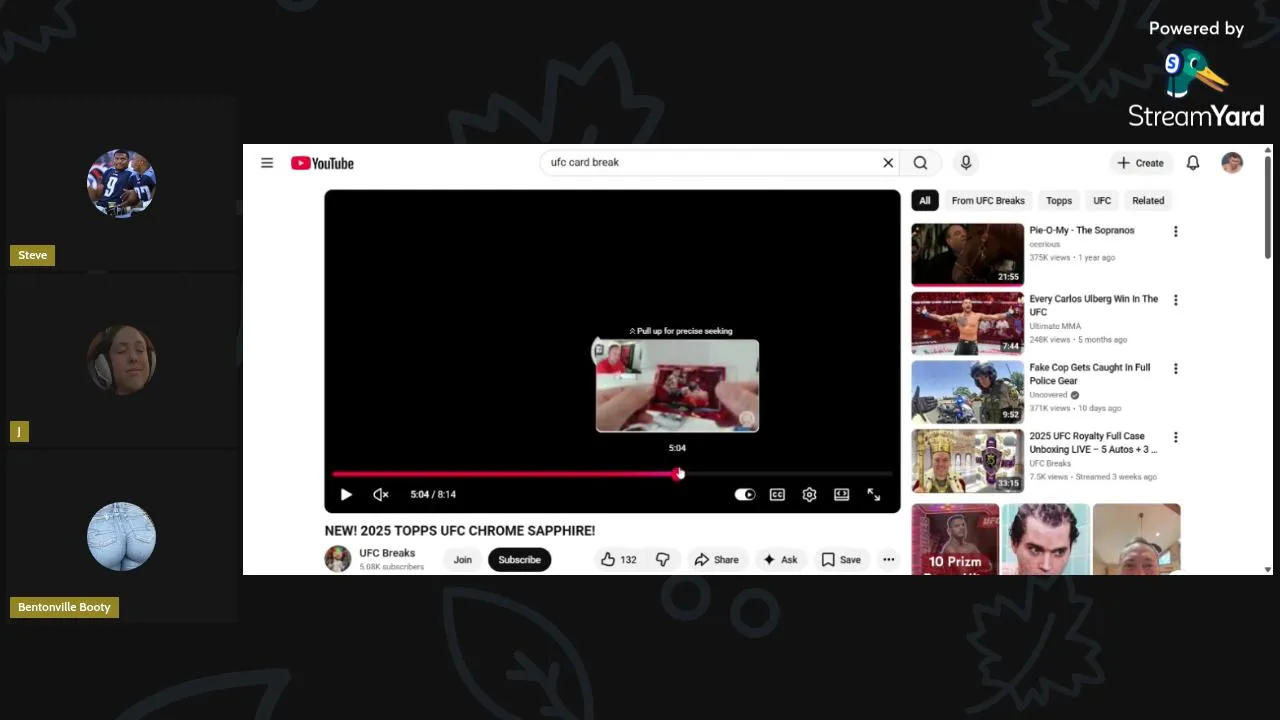The image size is (1280, 720).
Task: Open the UFC Breaks channel avatar
Action: (x=338, y=559)
